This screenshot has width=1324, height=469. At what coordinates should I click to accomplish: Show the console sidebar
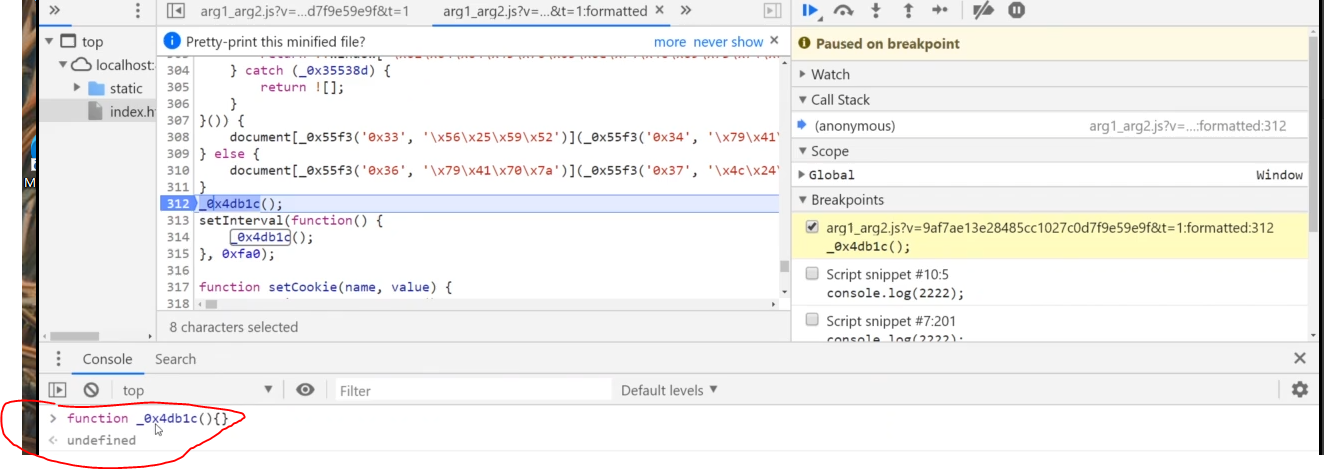pyautogui.click(x=58, y=390)
